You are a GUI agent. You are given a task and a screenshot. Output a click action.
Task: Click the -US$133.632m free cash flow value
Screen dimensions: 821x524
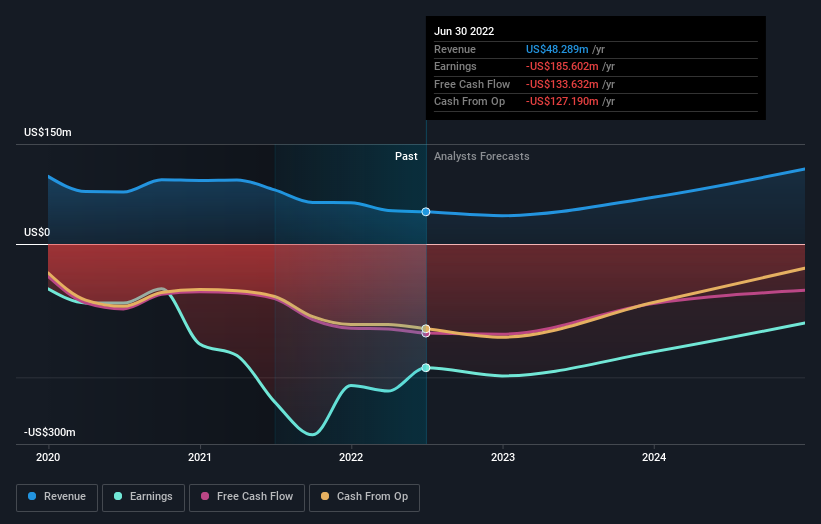point(562,84)
